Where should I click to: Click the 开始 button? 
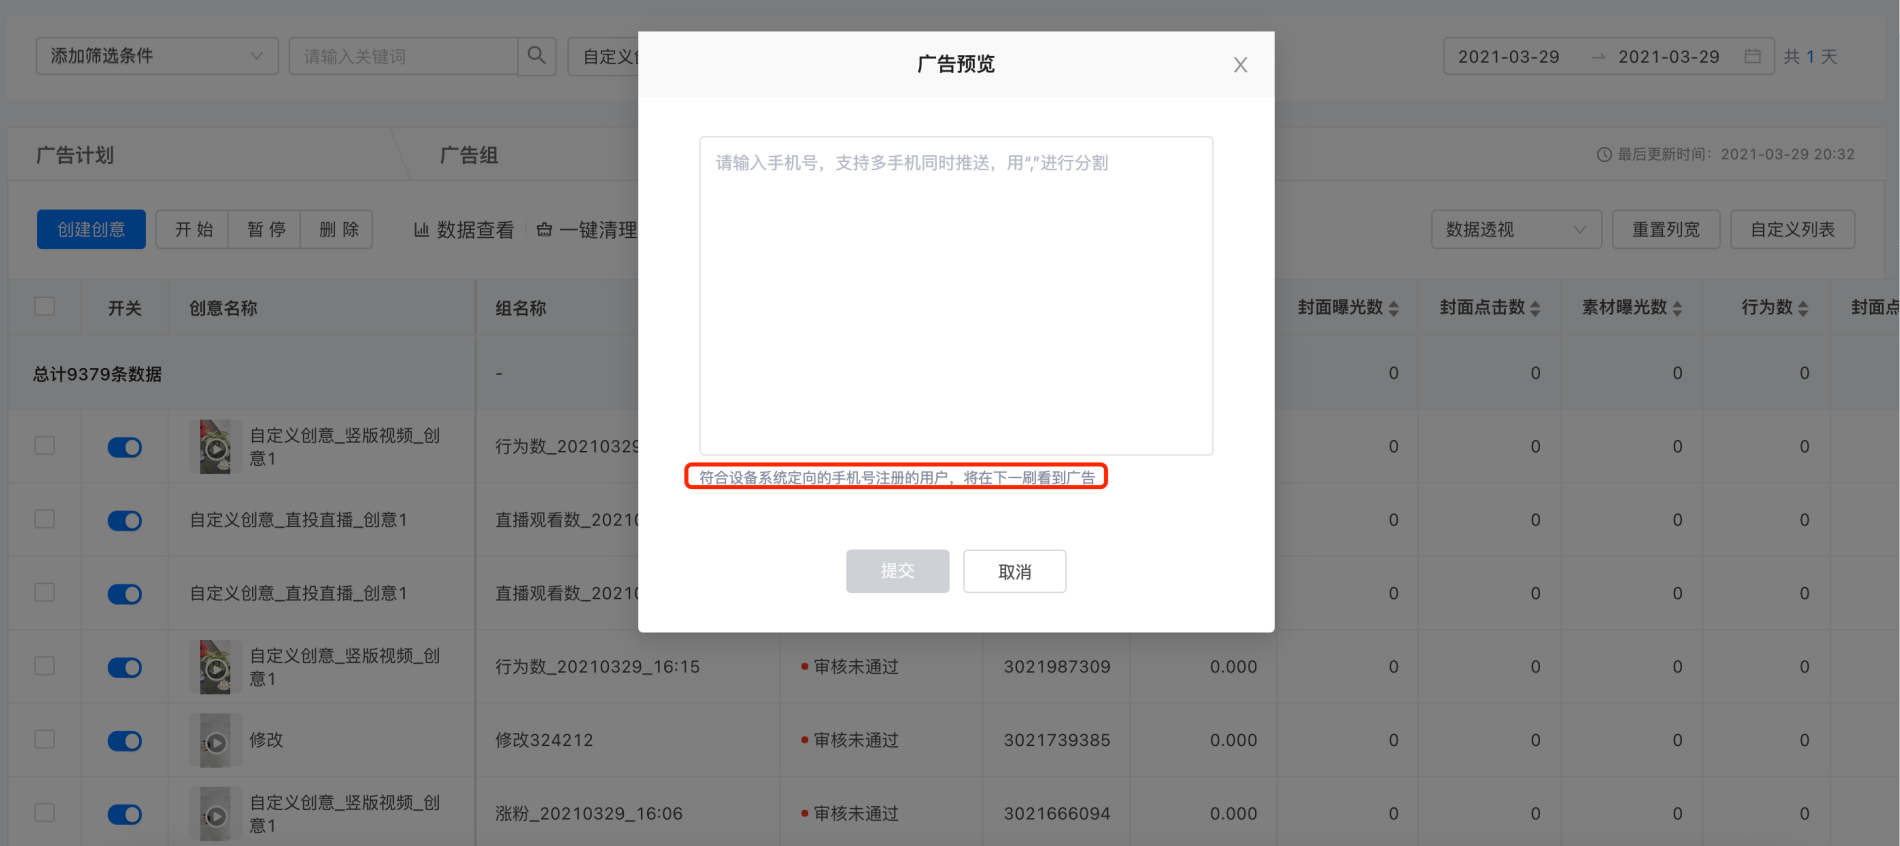[193, 229]
